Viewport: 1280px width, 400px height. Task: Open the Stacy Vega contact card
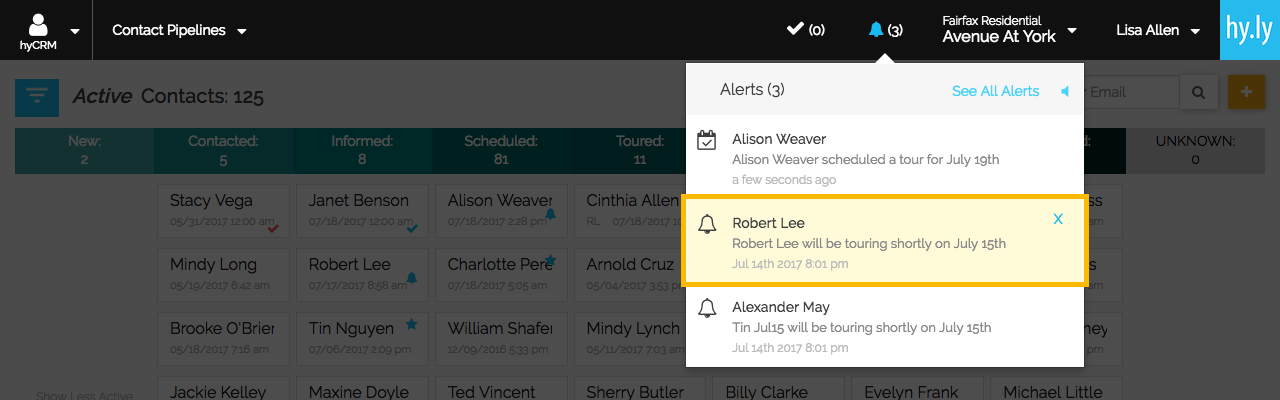tap(223, 210)
